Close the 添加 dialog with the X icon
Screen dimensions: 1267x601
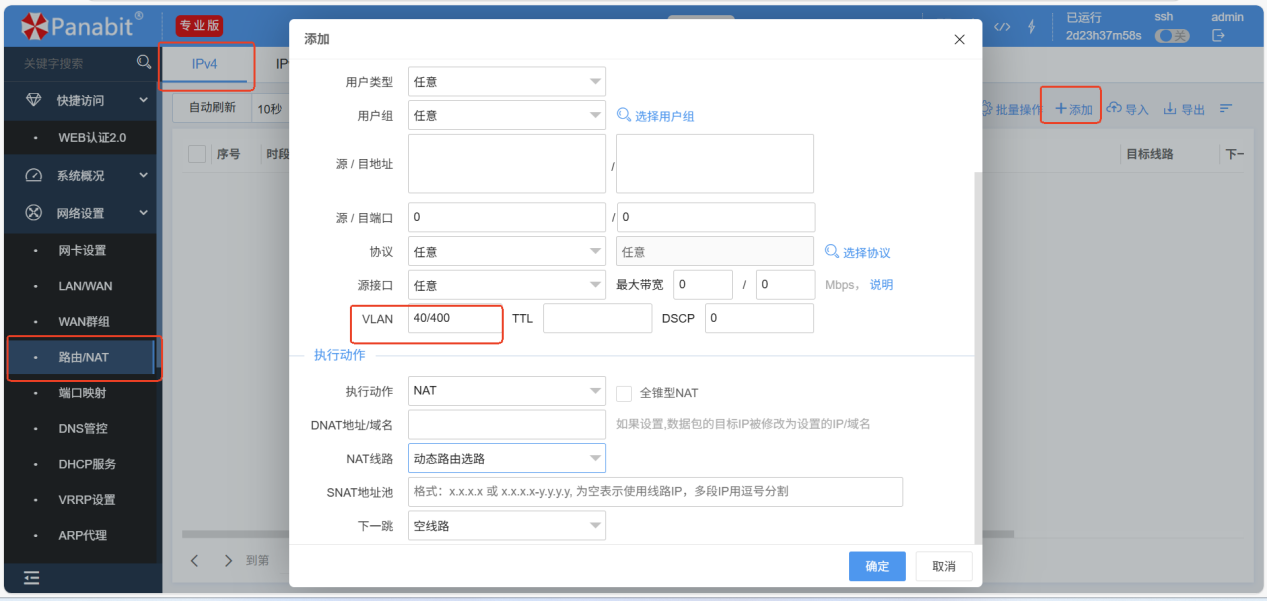tap(959, 39)
